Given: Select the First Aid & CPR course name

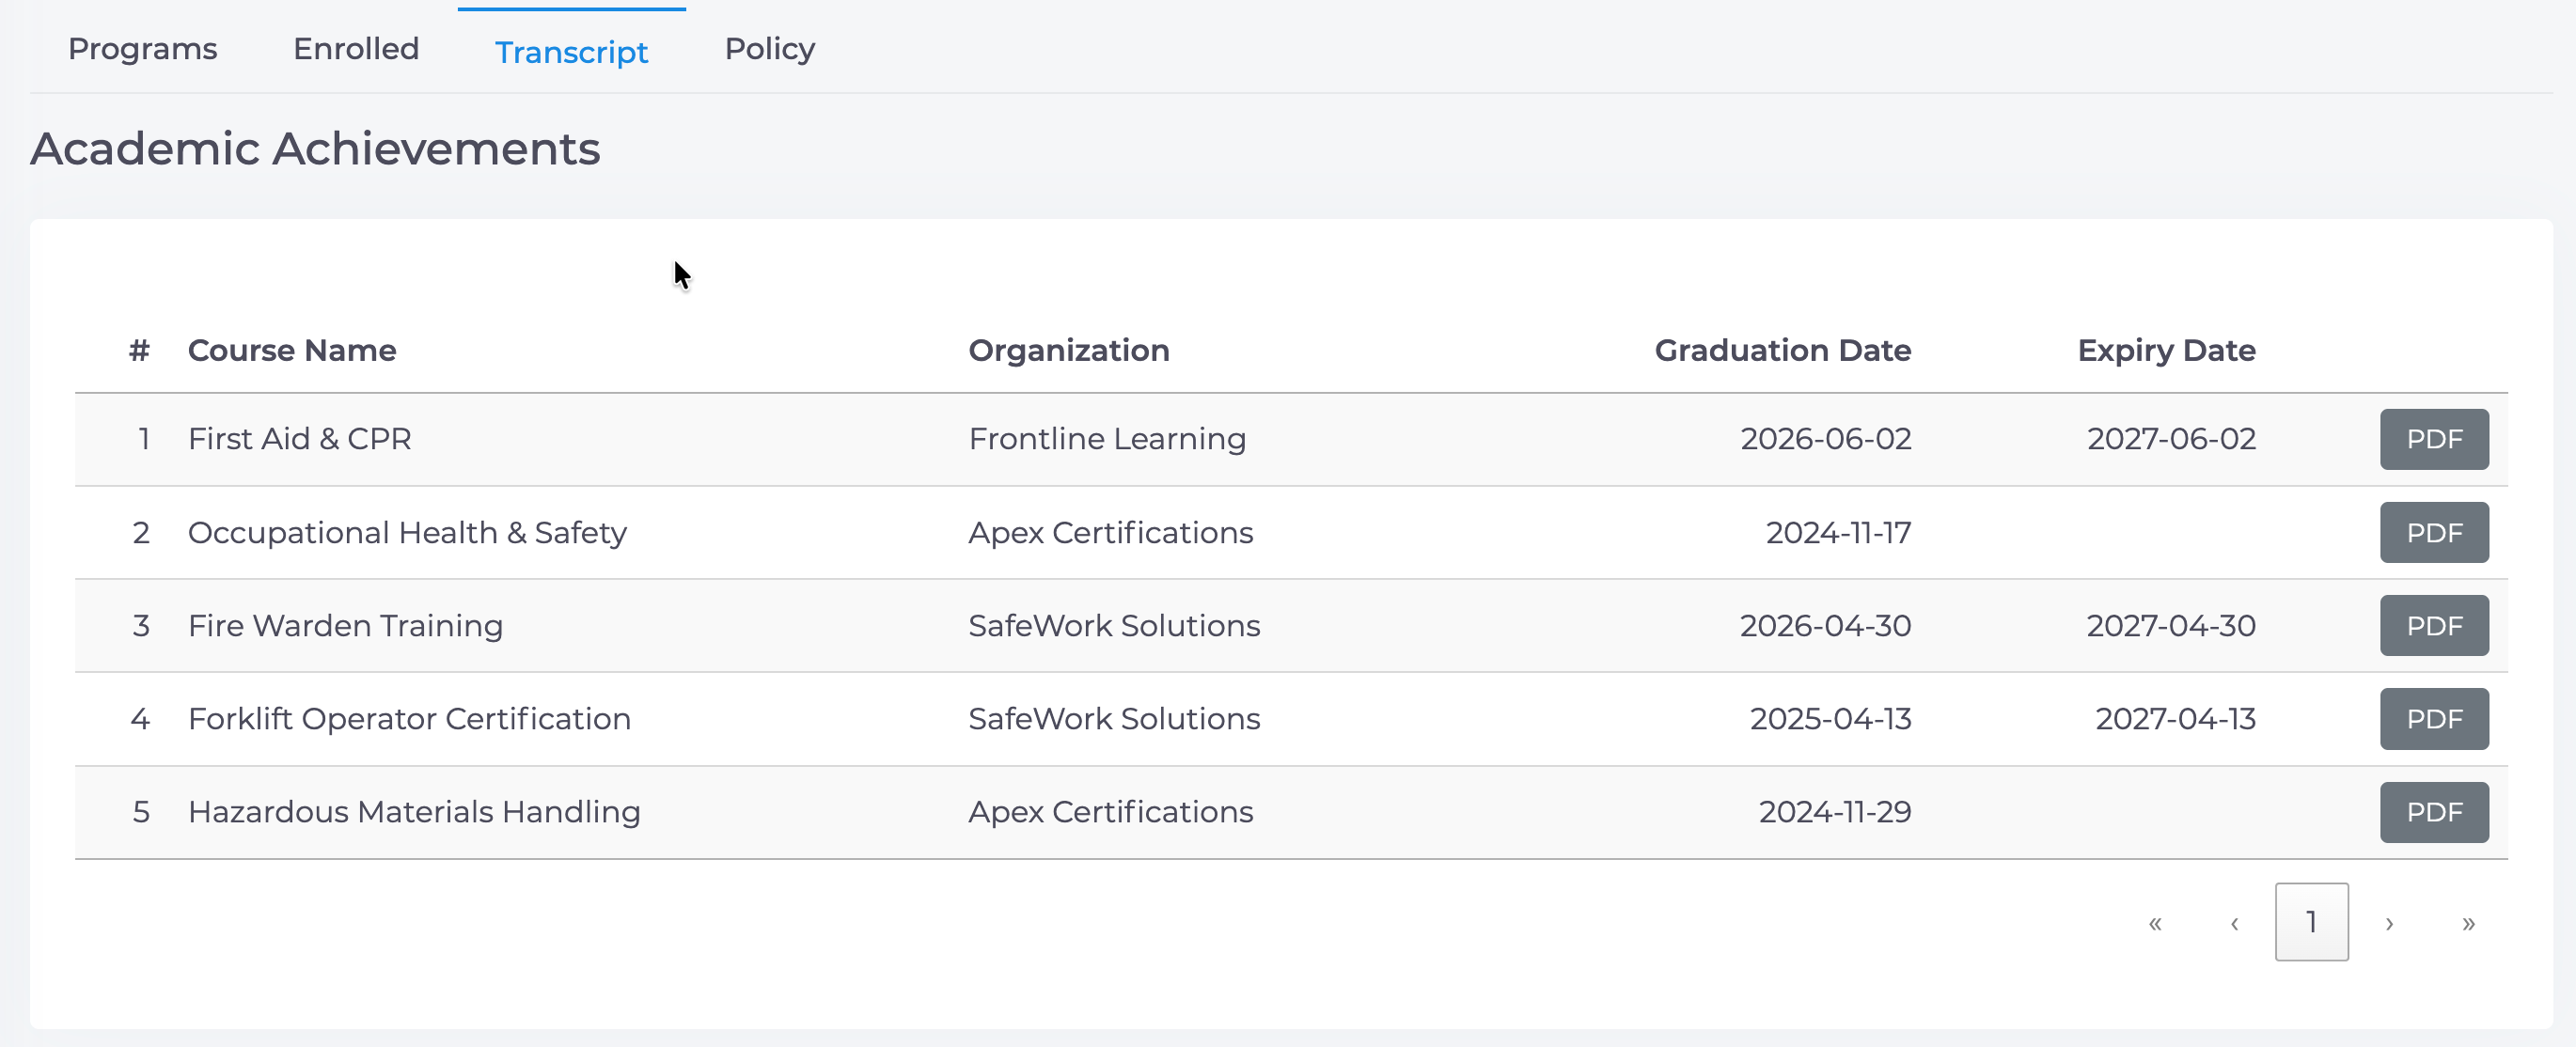Looking at the screenshot, I should (x=300, y=439).
